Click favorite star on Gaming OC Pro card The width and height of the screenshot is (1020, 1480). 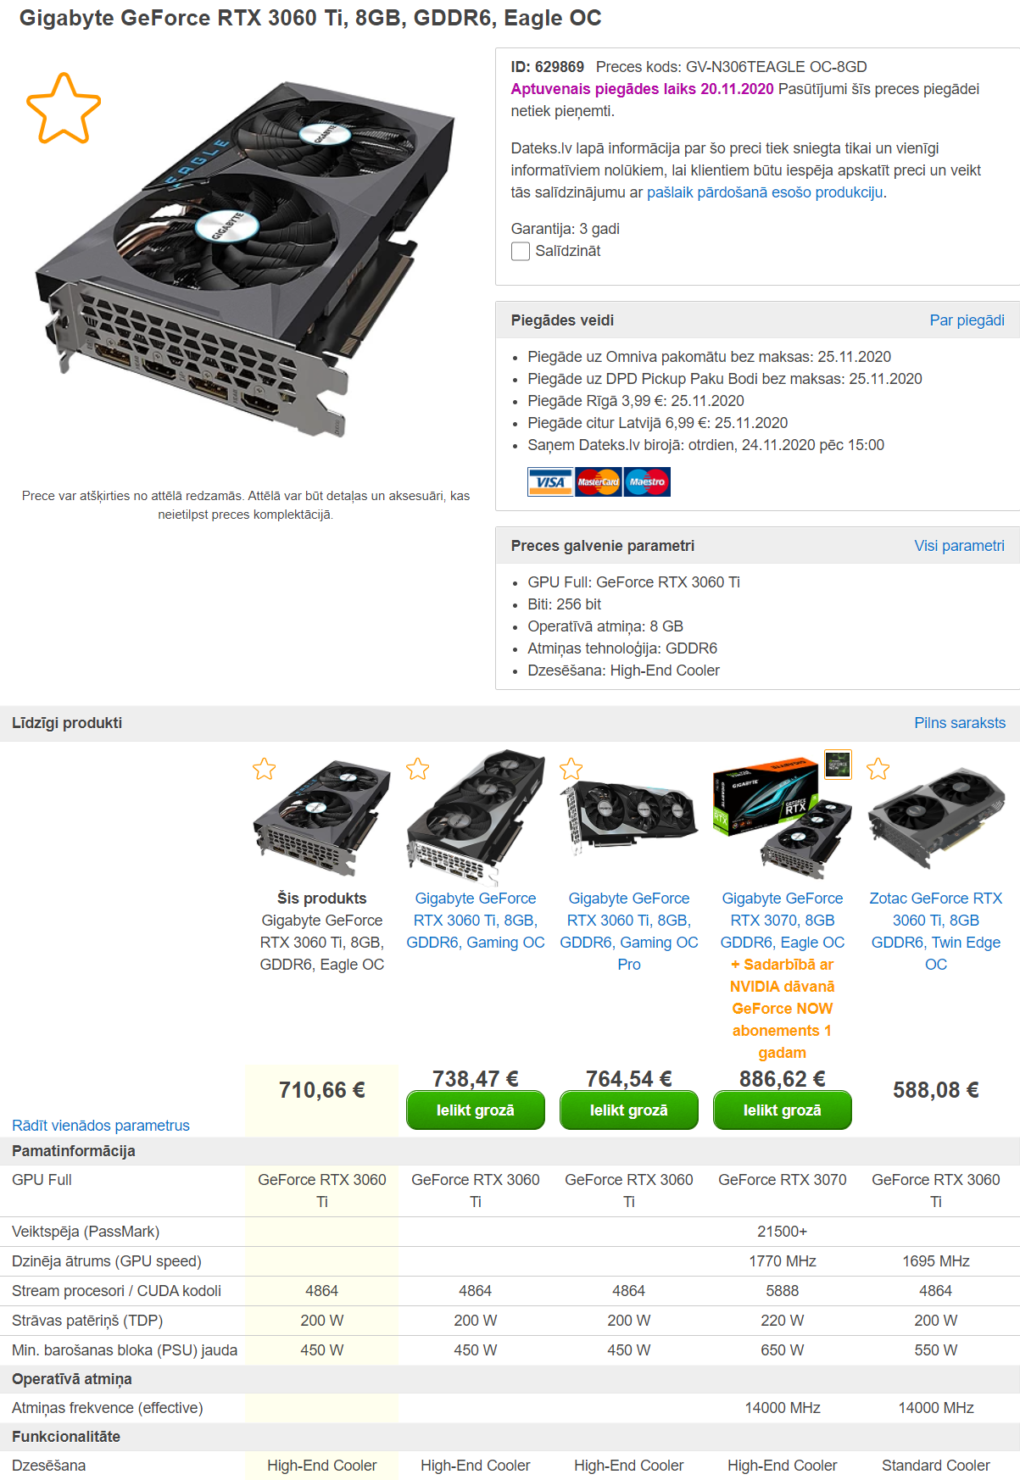click(571, 768)
